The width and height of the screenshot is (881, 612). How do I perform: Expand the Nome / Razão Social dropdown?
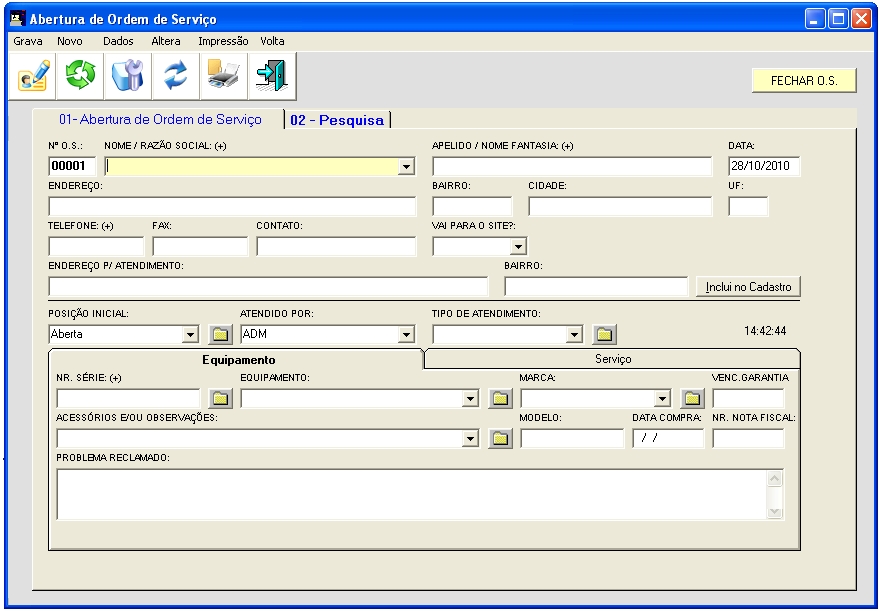407,167
